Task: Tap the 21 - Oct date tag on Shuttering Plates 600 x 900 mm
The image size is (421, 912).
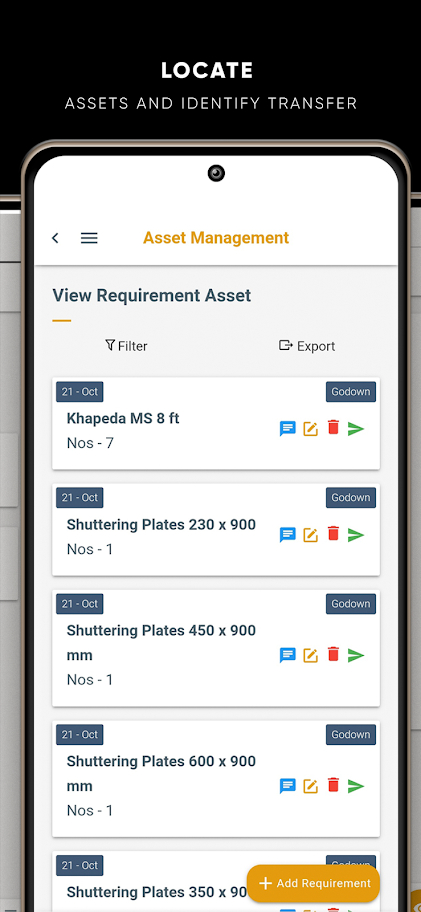Action: (x=80, y=735)
